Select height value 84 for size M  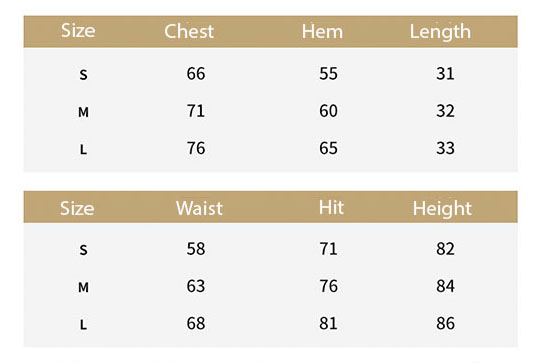point(445,286)
